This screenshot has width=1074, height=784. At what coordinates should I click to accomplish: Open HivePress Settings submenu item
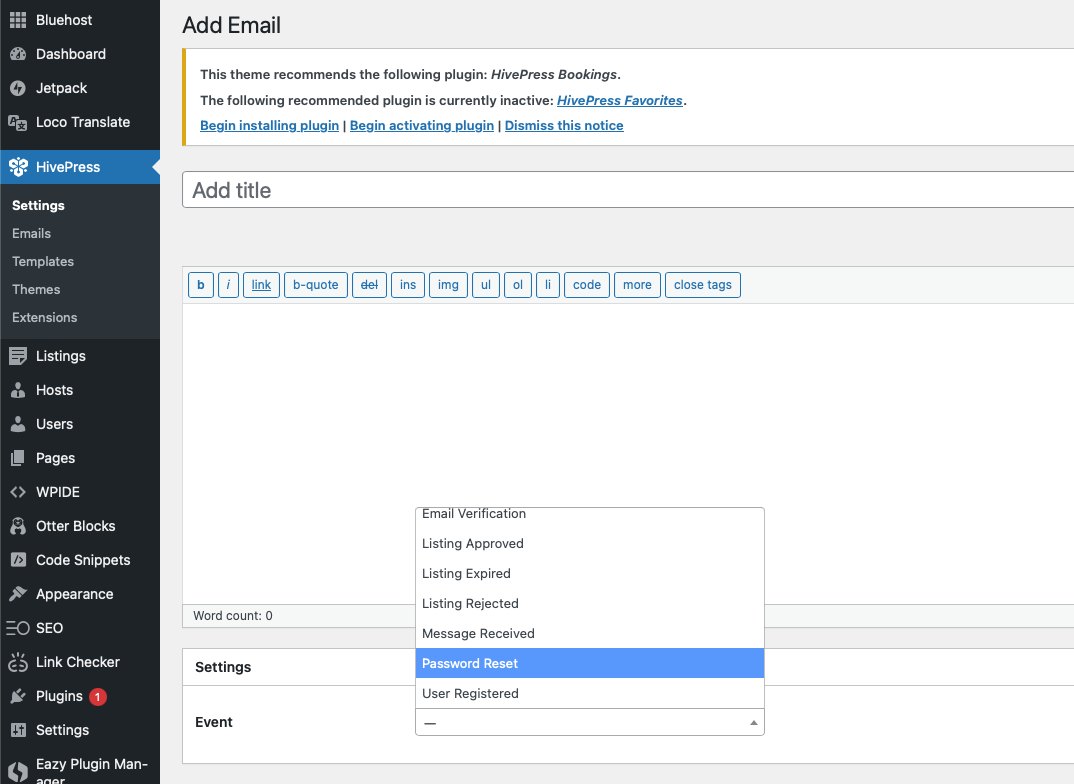(x=38, y=205)
